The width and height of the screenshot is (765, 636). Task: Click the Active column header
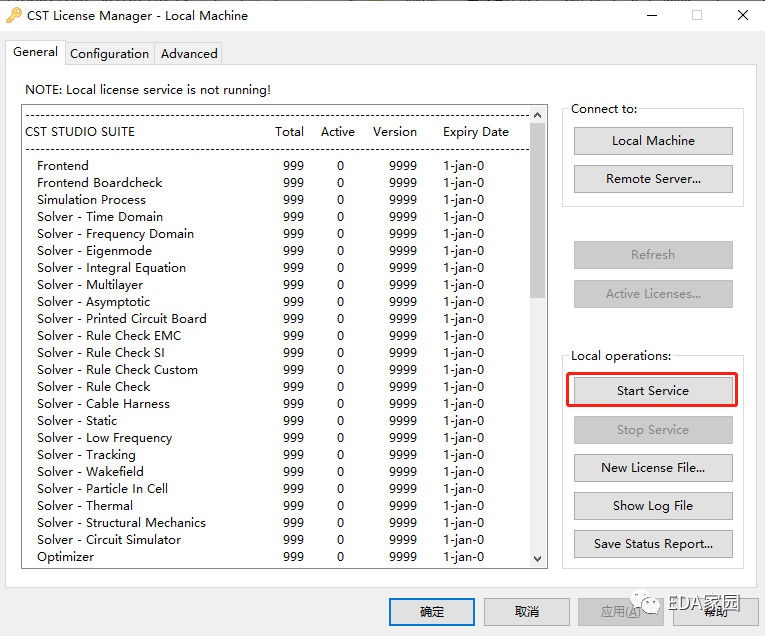click(338, 132)
